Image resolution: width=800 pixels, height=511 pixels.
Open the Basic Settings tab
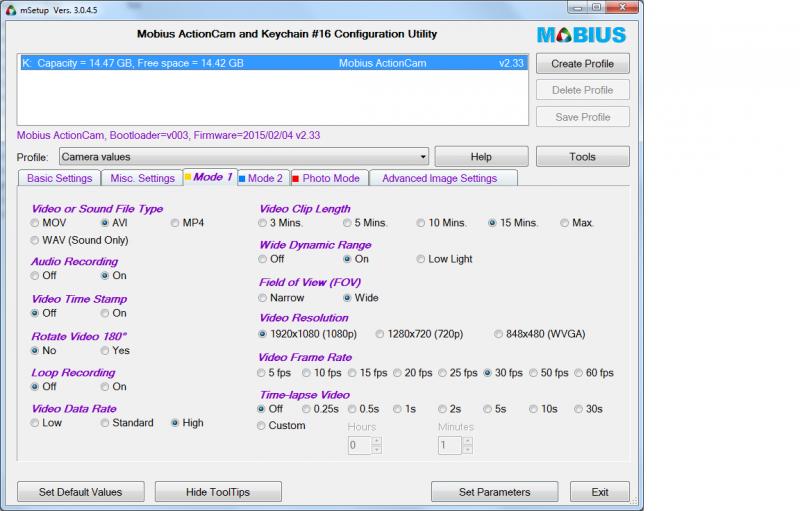pyautogui.click(x=60, y=178)
